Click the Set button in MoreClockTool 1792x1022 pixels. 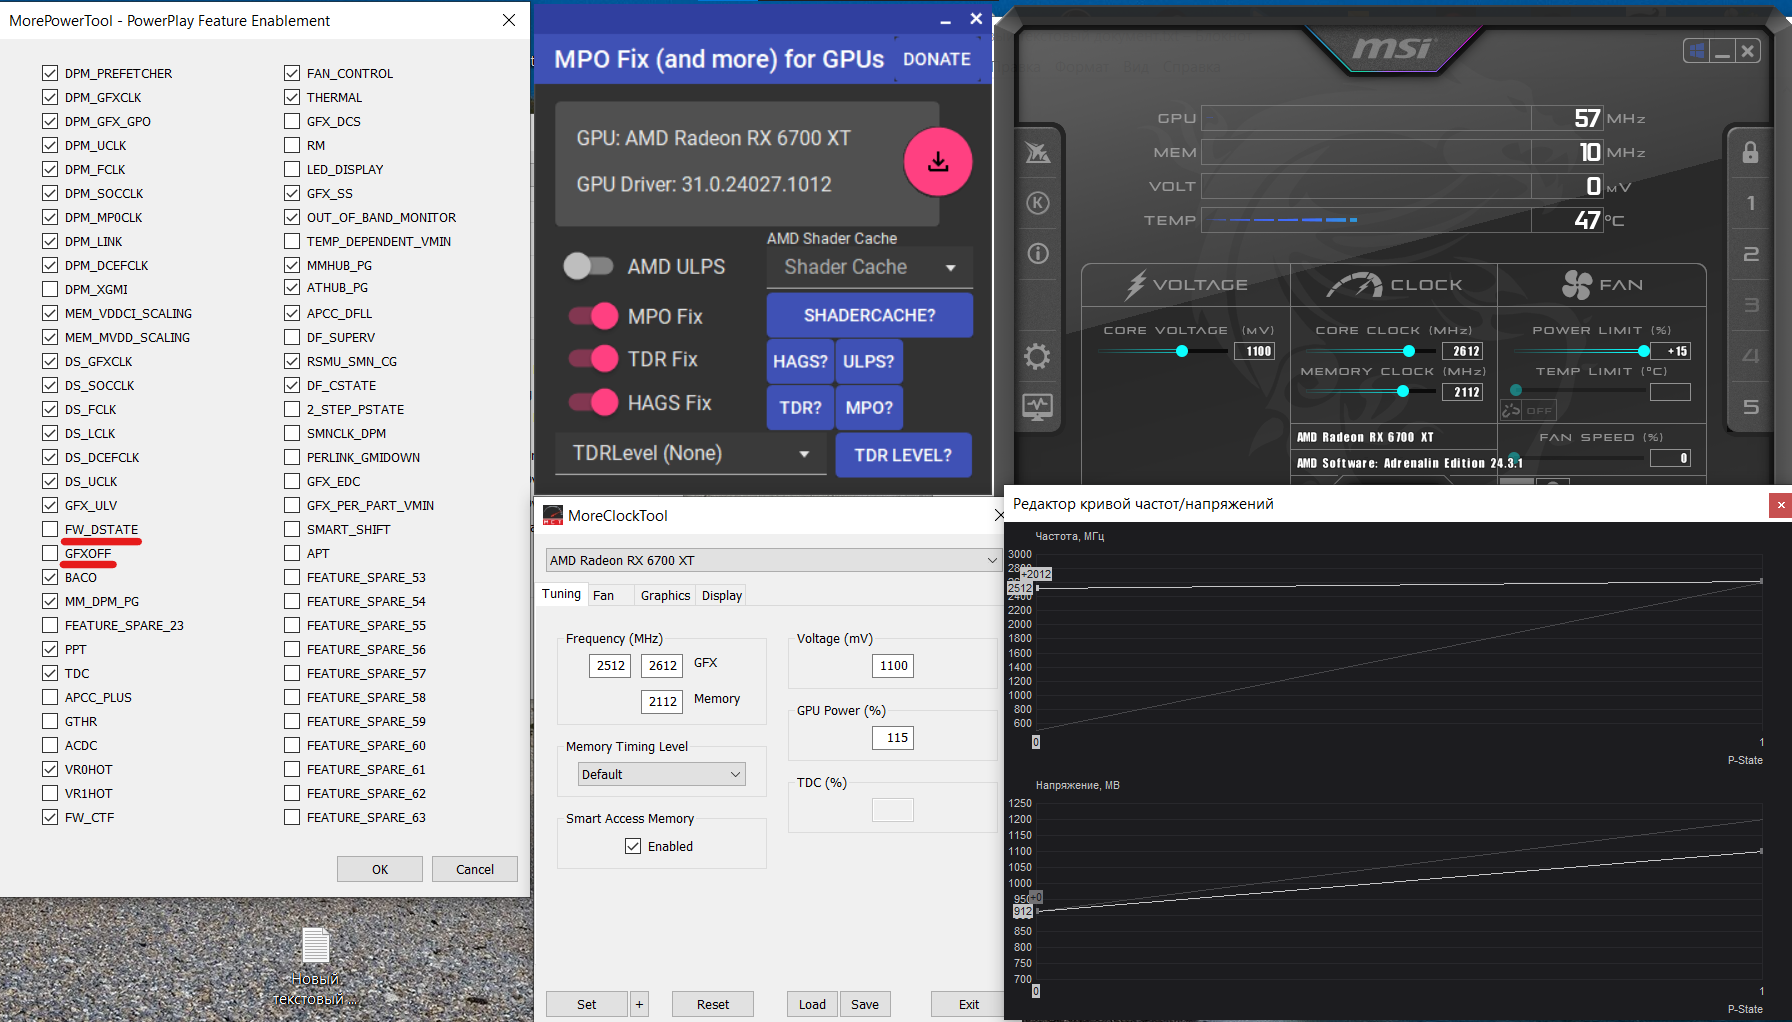pyautogui.click(x=587, y=1004)
